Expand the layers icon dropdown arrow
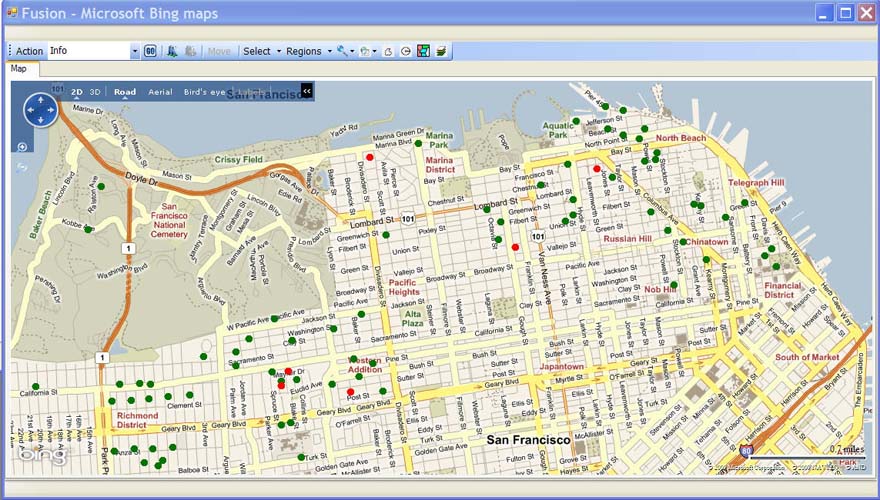880x500 pixels. [x=374, y=52]
